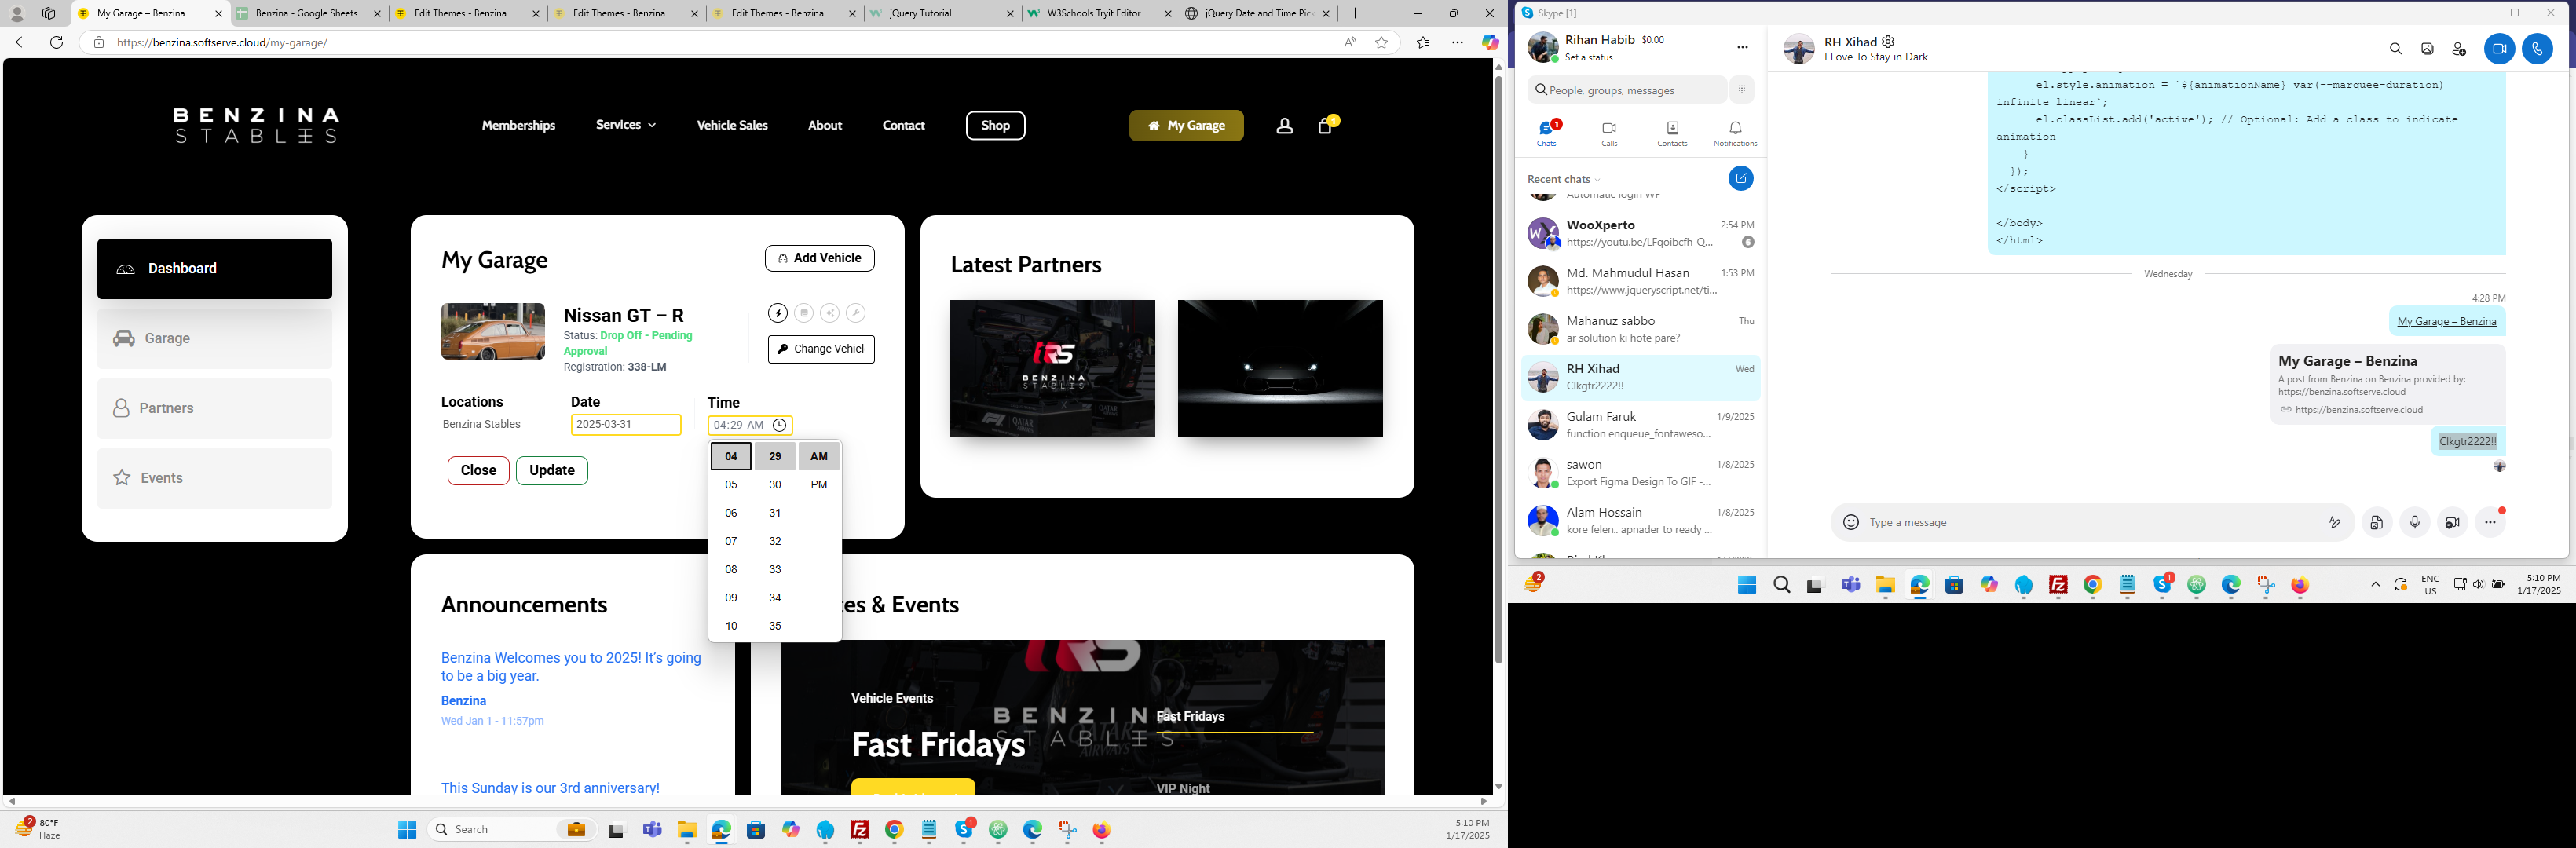The height and width of the screenshot is (848, 2576).
Task: Click Skype new chat compose icon
Action: click(1740, 179)
